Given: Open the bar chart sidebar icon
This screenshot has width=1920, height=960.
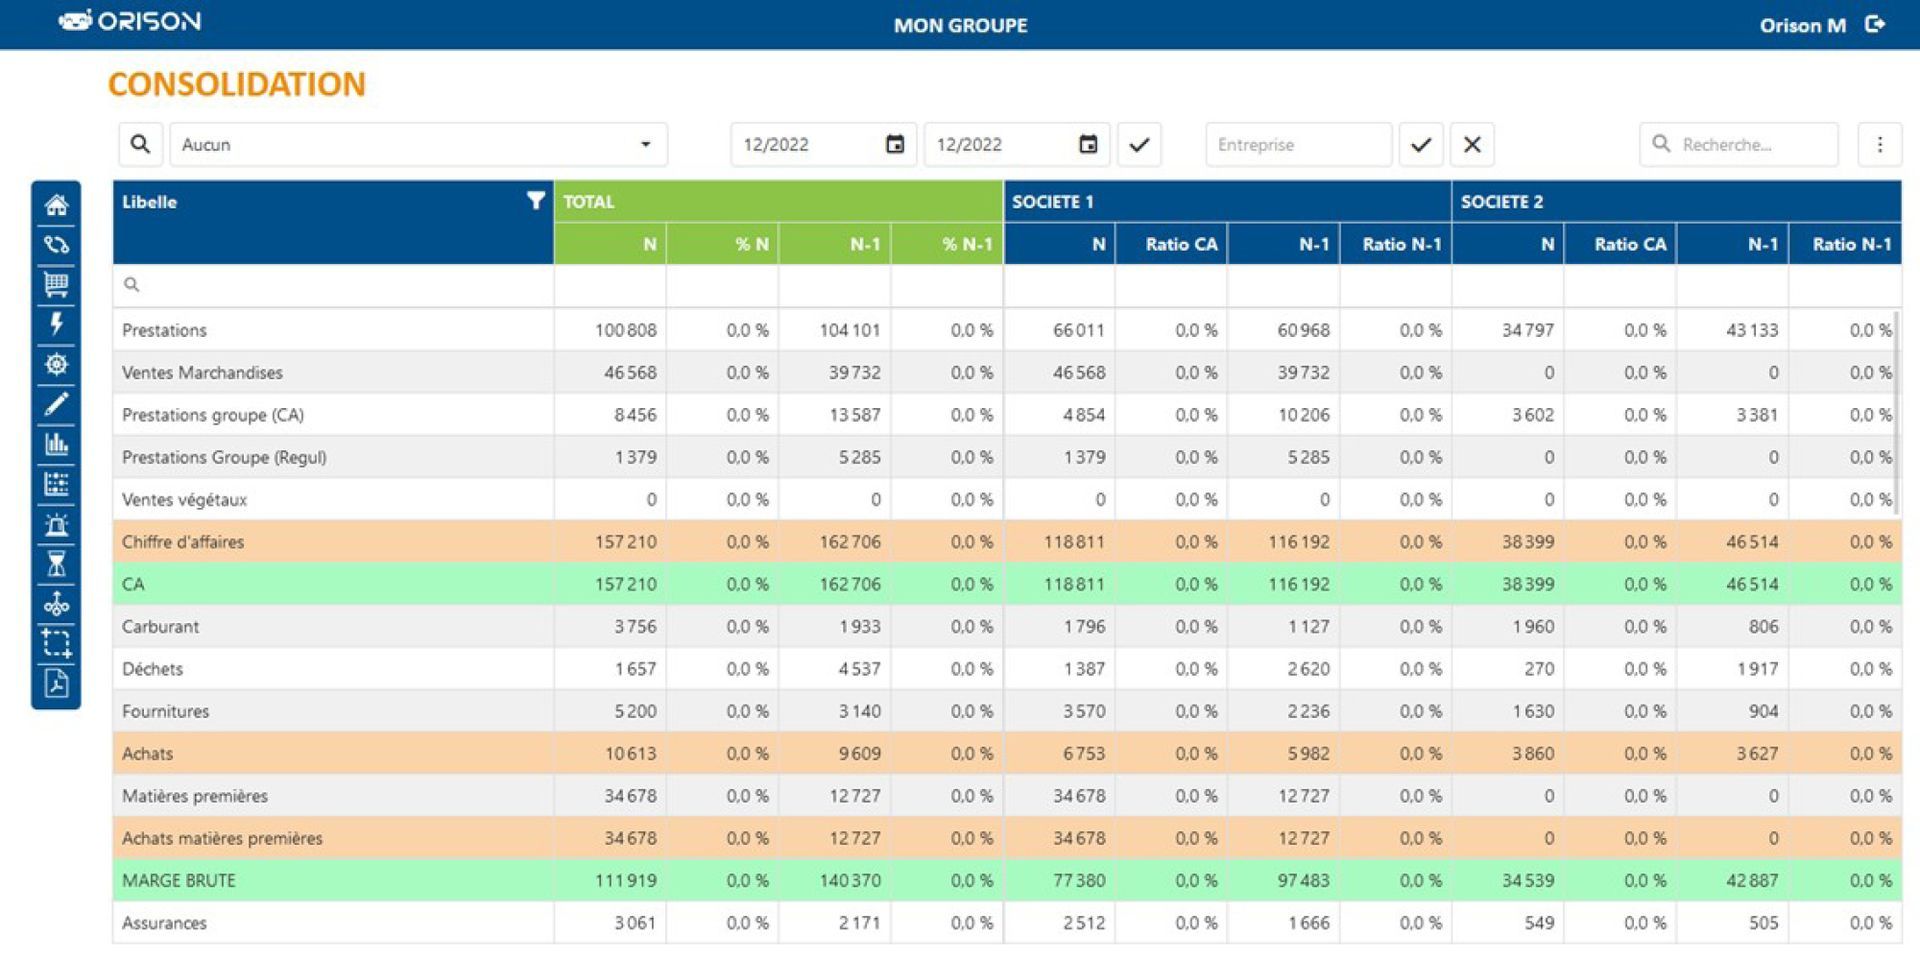Looking at the screenshot, I should point(56,444).
